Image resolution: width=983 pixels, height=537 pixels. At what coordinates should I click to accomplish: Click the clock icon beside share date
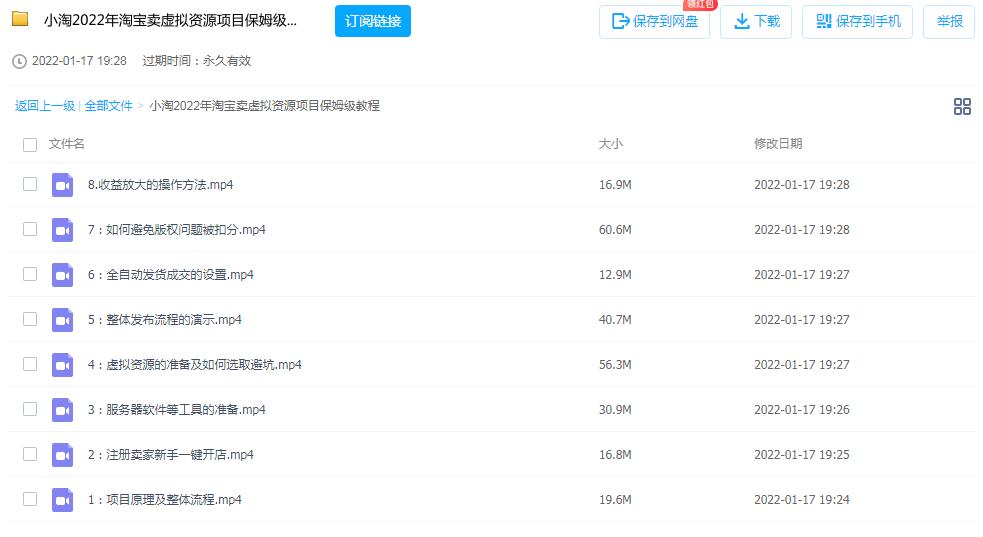[x=19, y=61]
